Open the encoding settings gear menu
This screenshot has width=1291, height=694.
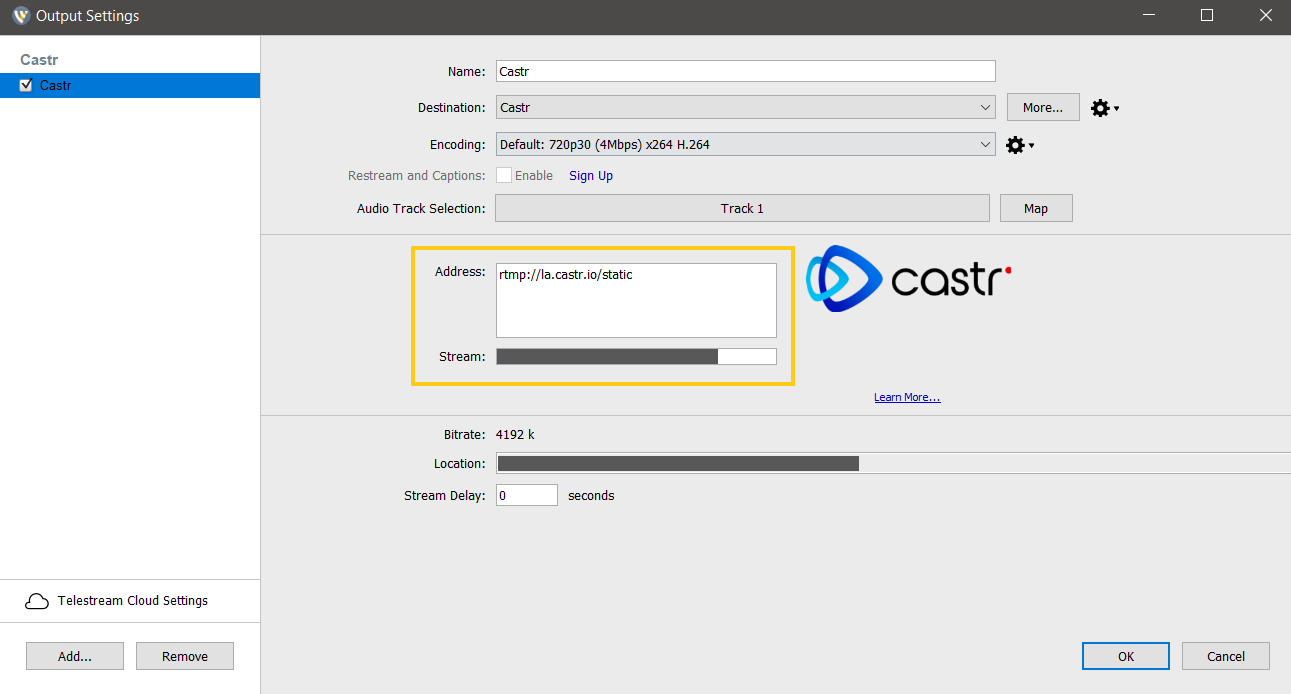point(1019,145)
